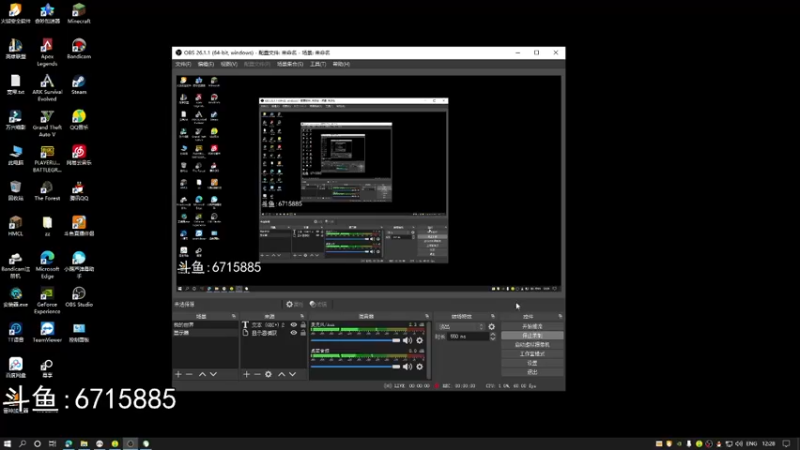
Task: Open source Filters button above panels
Action: tap(318, 304)
